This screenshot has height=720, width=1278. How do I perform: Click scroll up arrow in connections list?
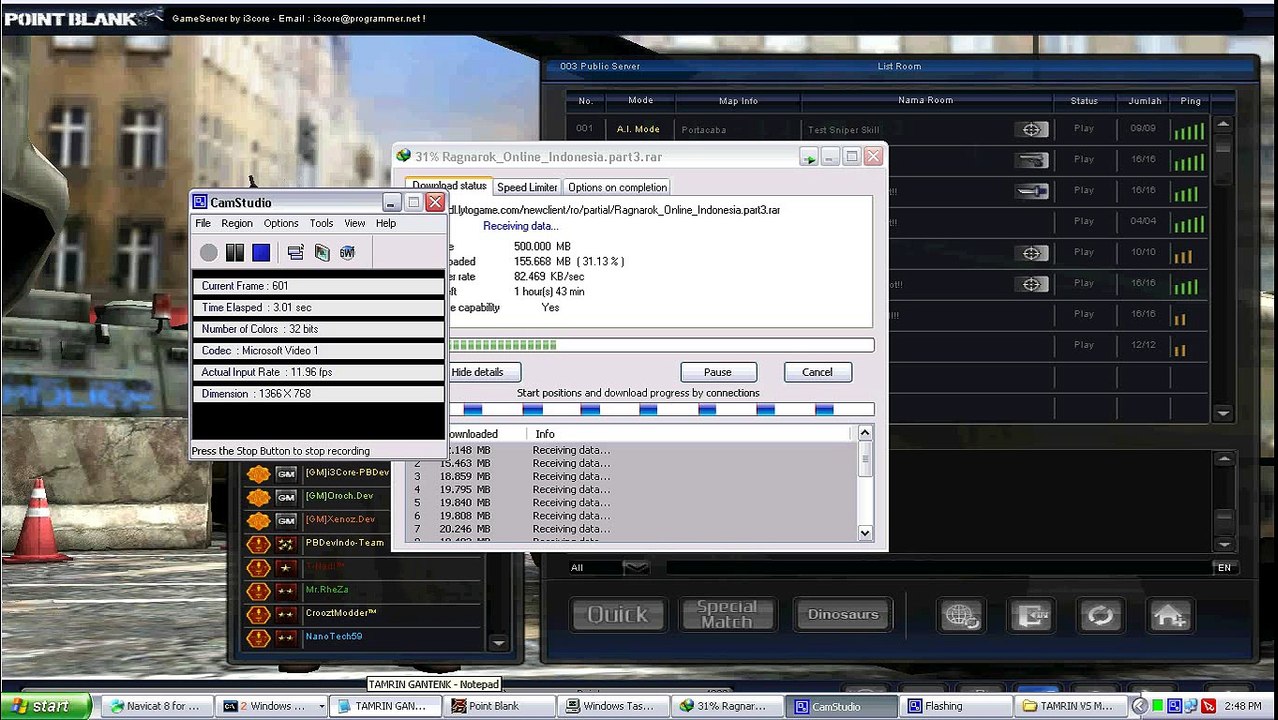(866, 433)
